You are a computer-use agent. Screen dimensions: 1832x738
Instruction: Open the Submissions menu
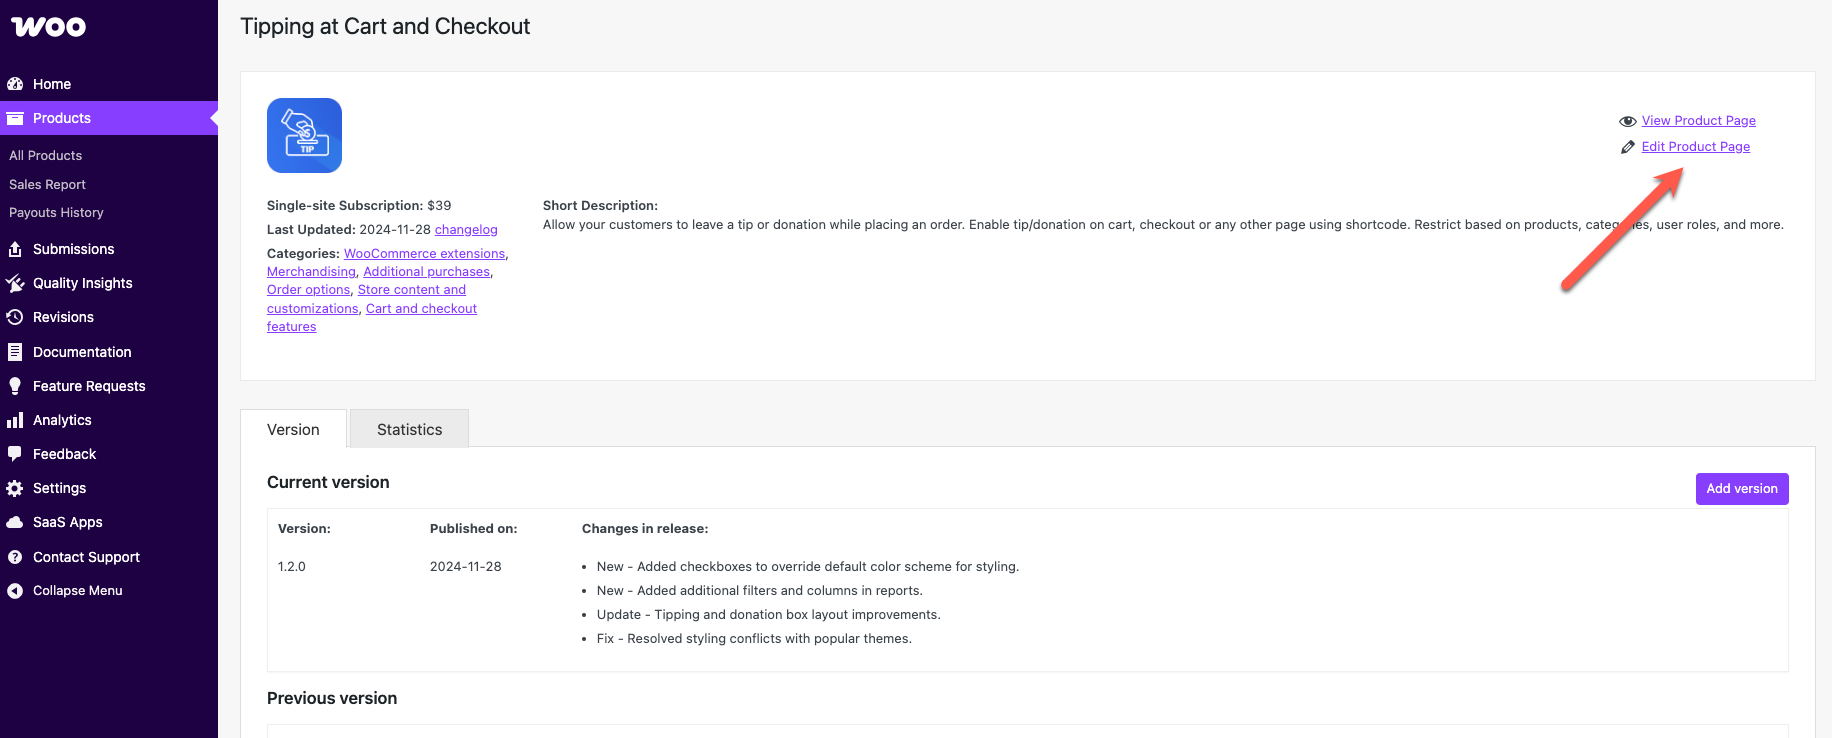tap(109, 249)
